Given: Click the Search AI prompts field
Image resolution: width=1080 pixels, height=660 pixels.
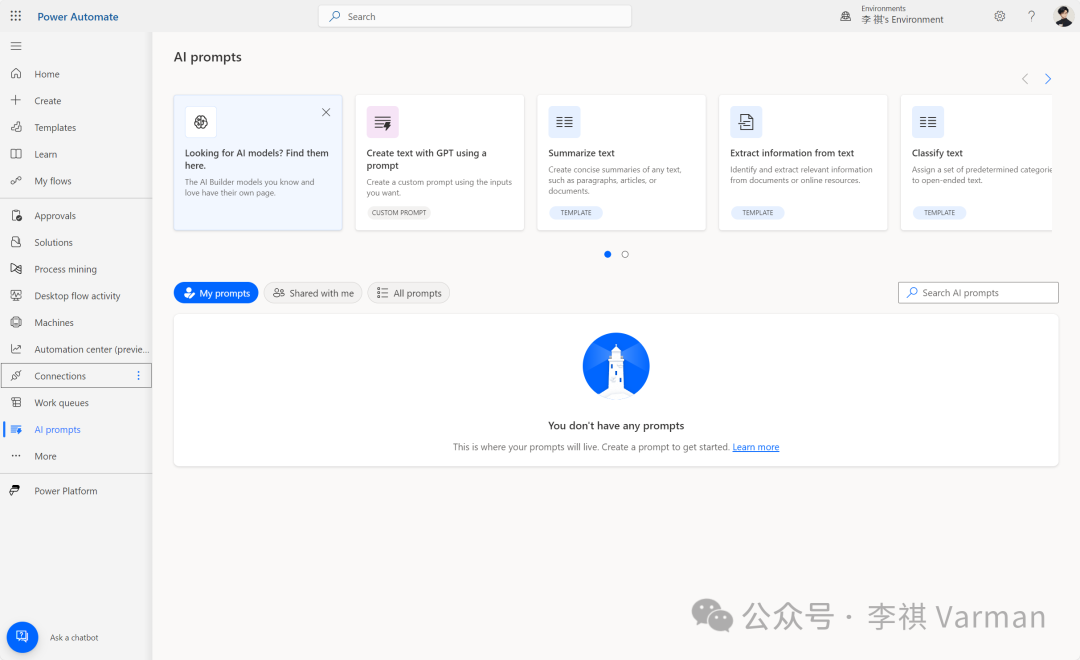Looking at the screenshot, I should click(x=978, y=293).
